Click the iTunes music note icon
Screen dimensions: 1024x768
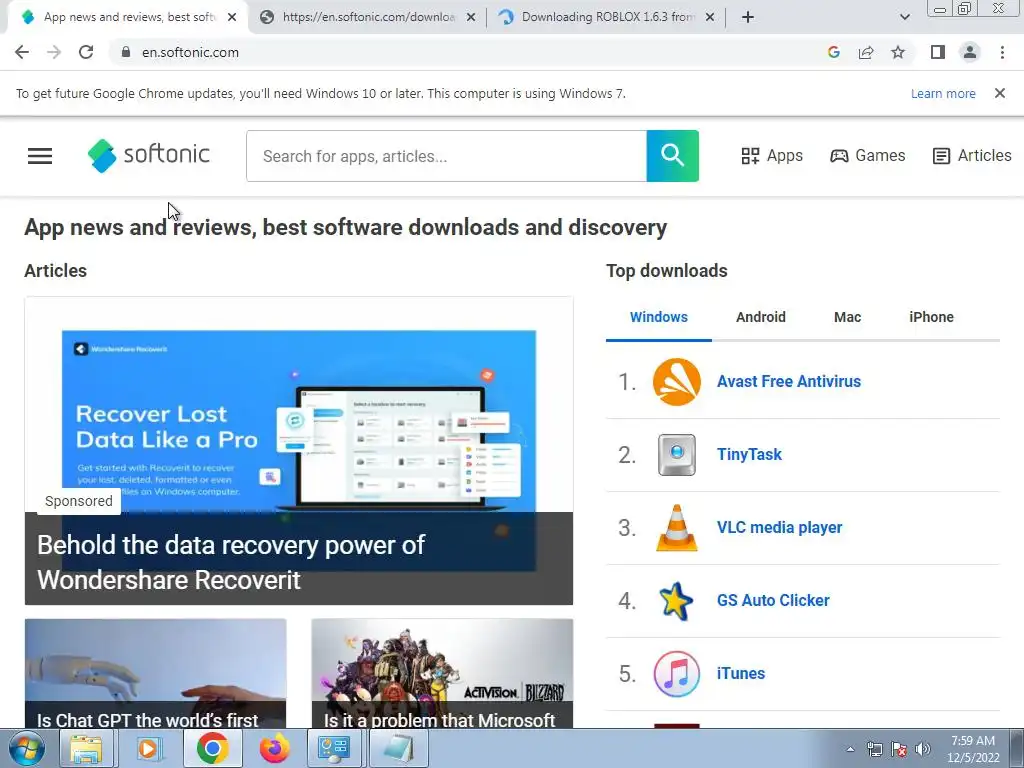pos(677,673)
